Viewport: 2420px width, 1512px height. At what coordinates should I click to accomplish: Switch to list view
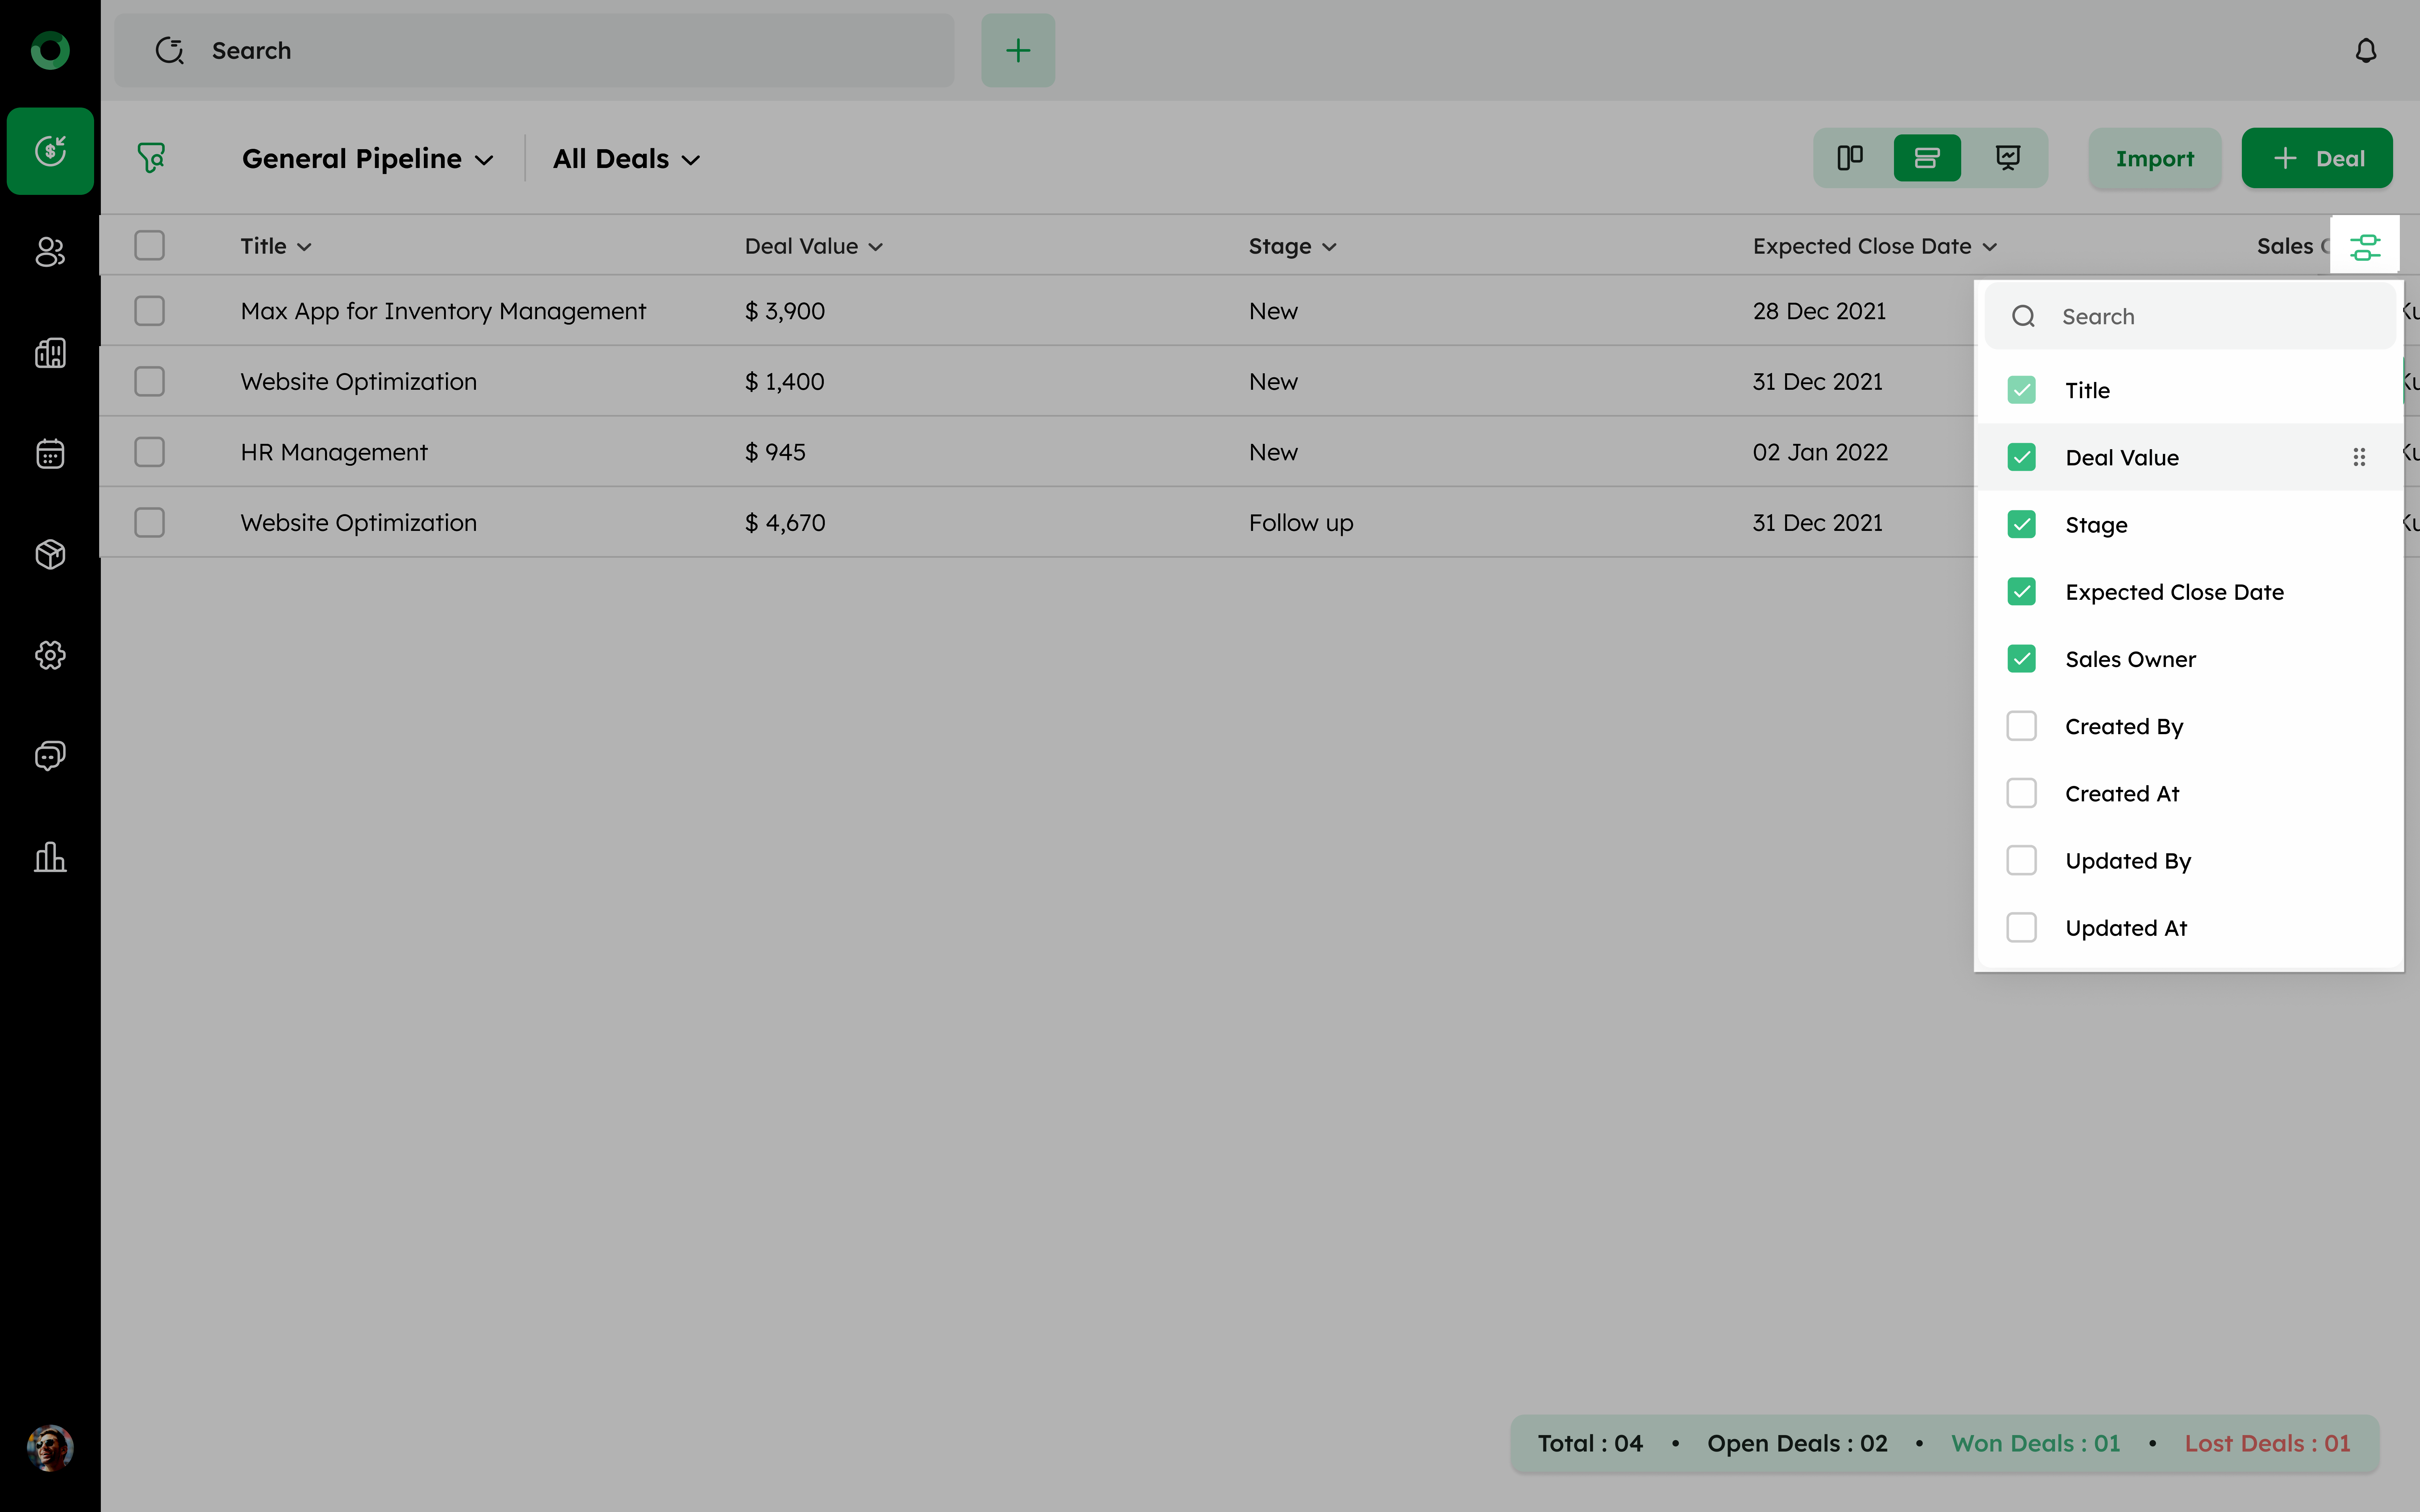pyautogui.click(x=1927, y=158)
